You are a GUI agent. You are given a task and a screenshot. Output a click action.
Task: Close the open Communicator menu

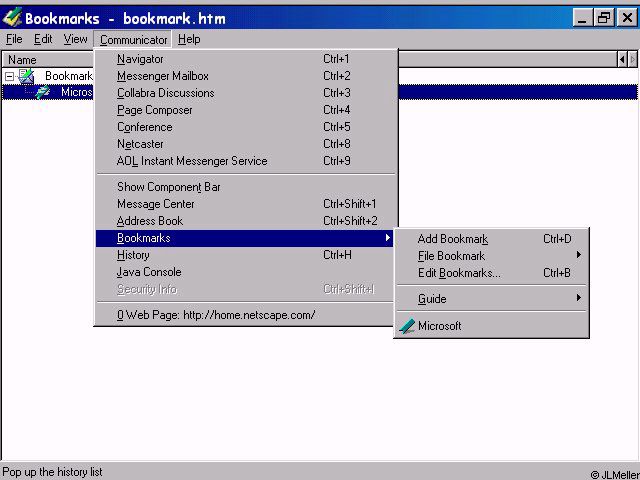[x=133, y=40]
